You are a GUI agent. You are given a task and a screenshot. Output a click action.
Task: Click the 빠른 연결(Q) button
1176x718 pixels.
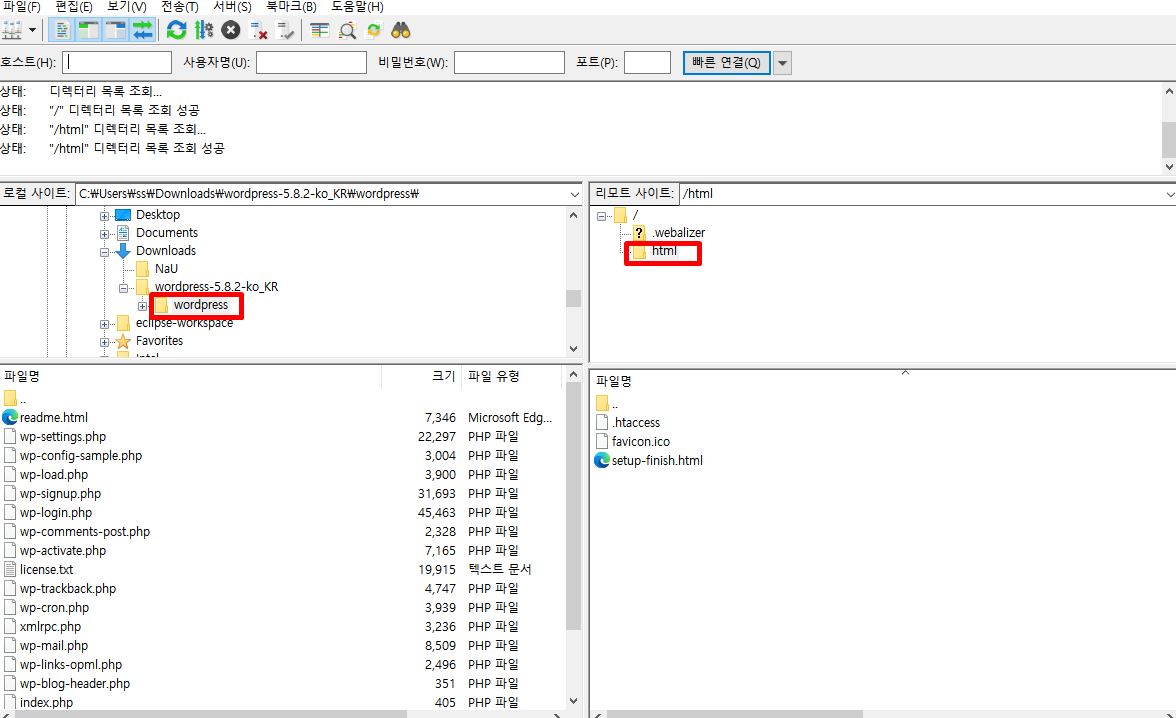[726, 62]
